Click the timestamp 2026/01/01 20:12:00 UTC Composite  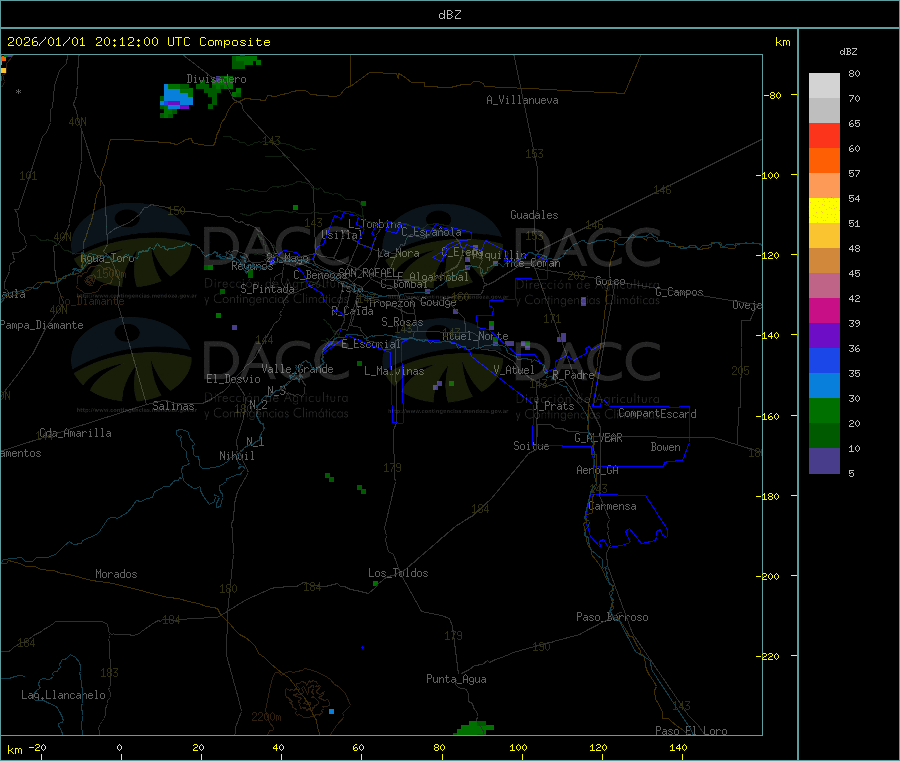138,42
